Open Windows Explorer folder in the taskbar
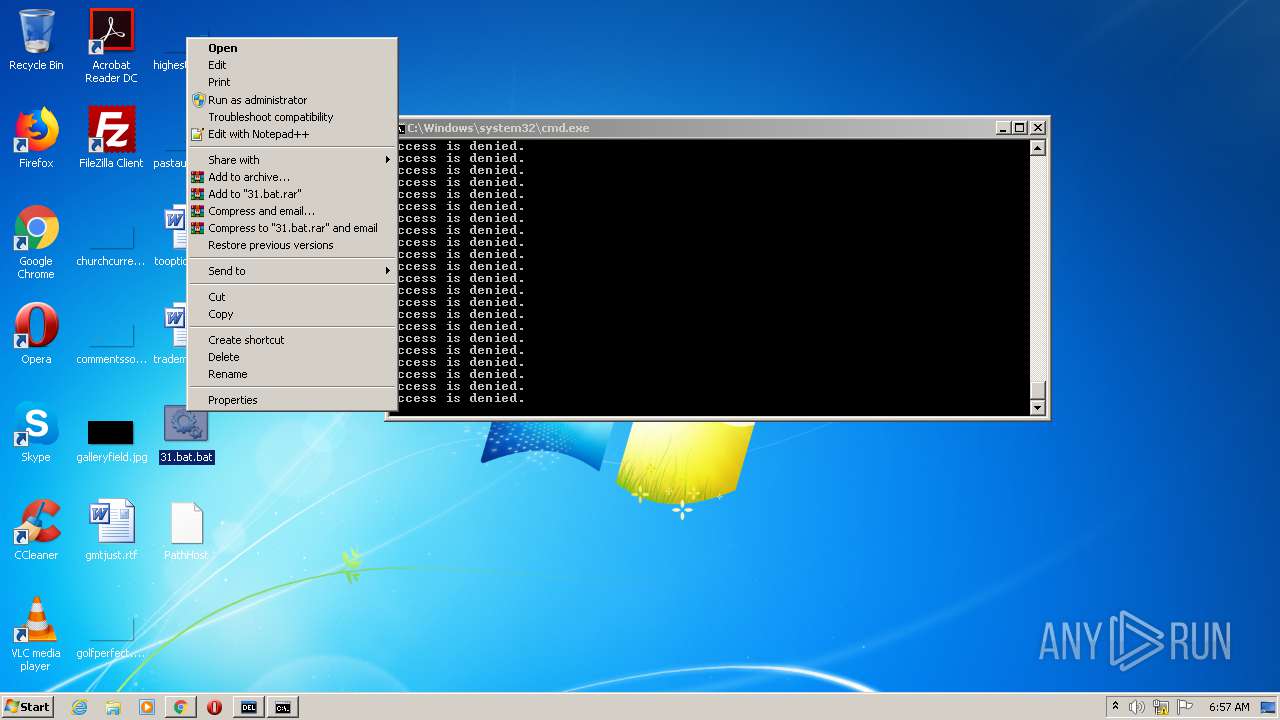 click(x=113, y=707)
